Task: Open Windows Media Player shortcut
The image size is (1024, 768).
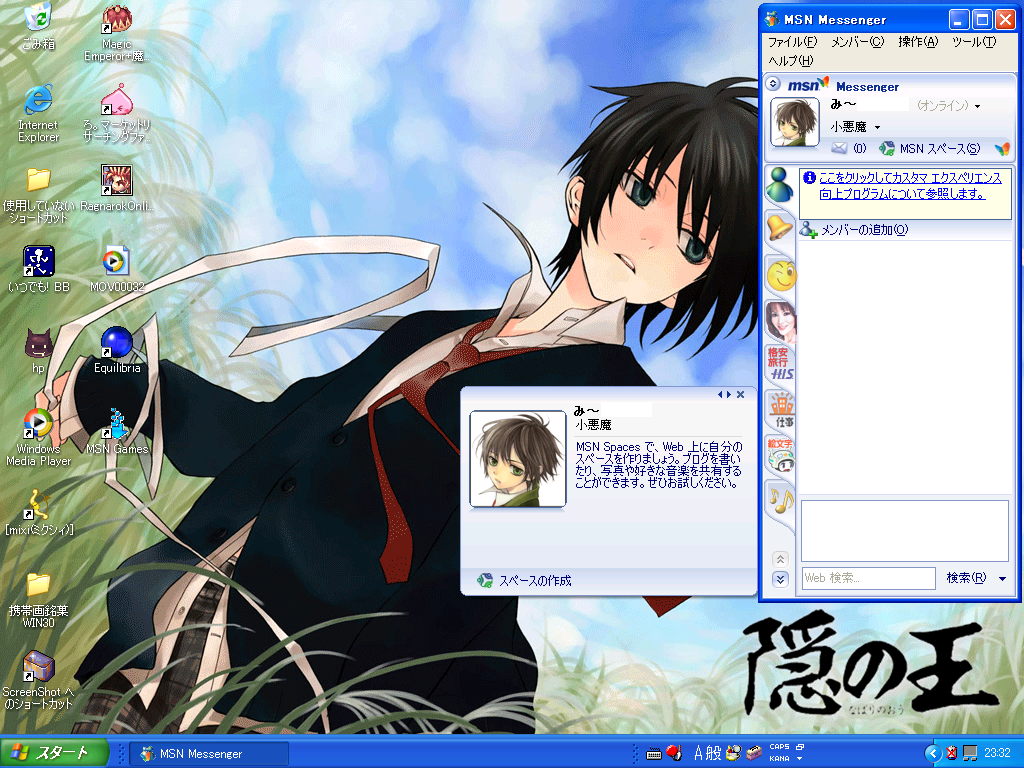Action: 38,423
